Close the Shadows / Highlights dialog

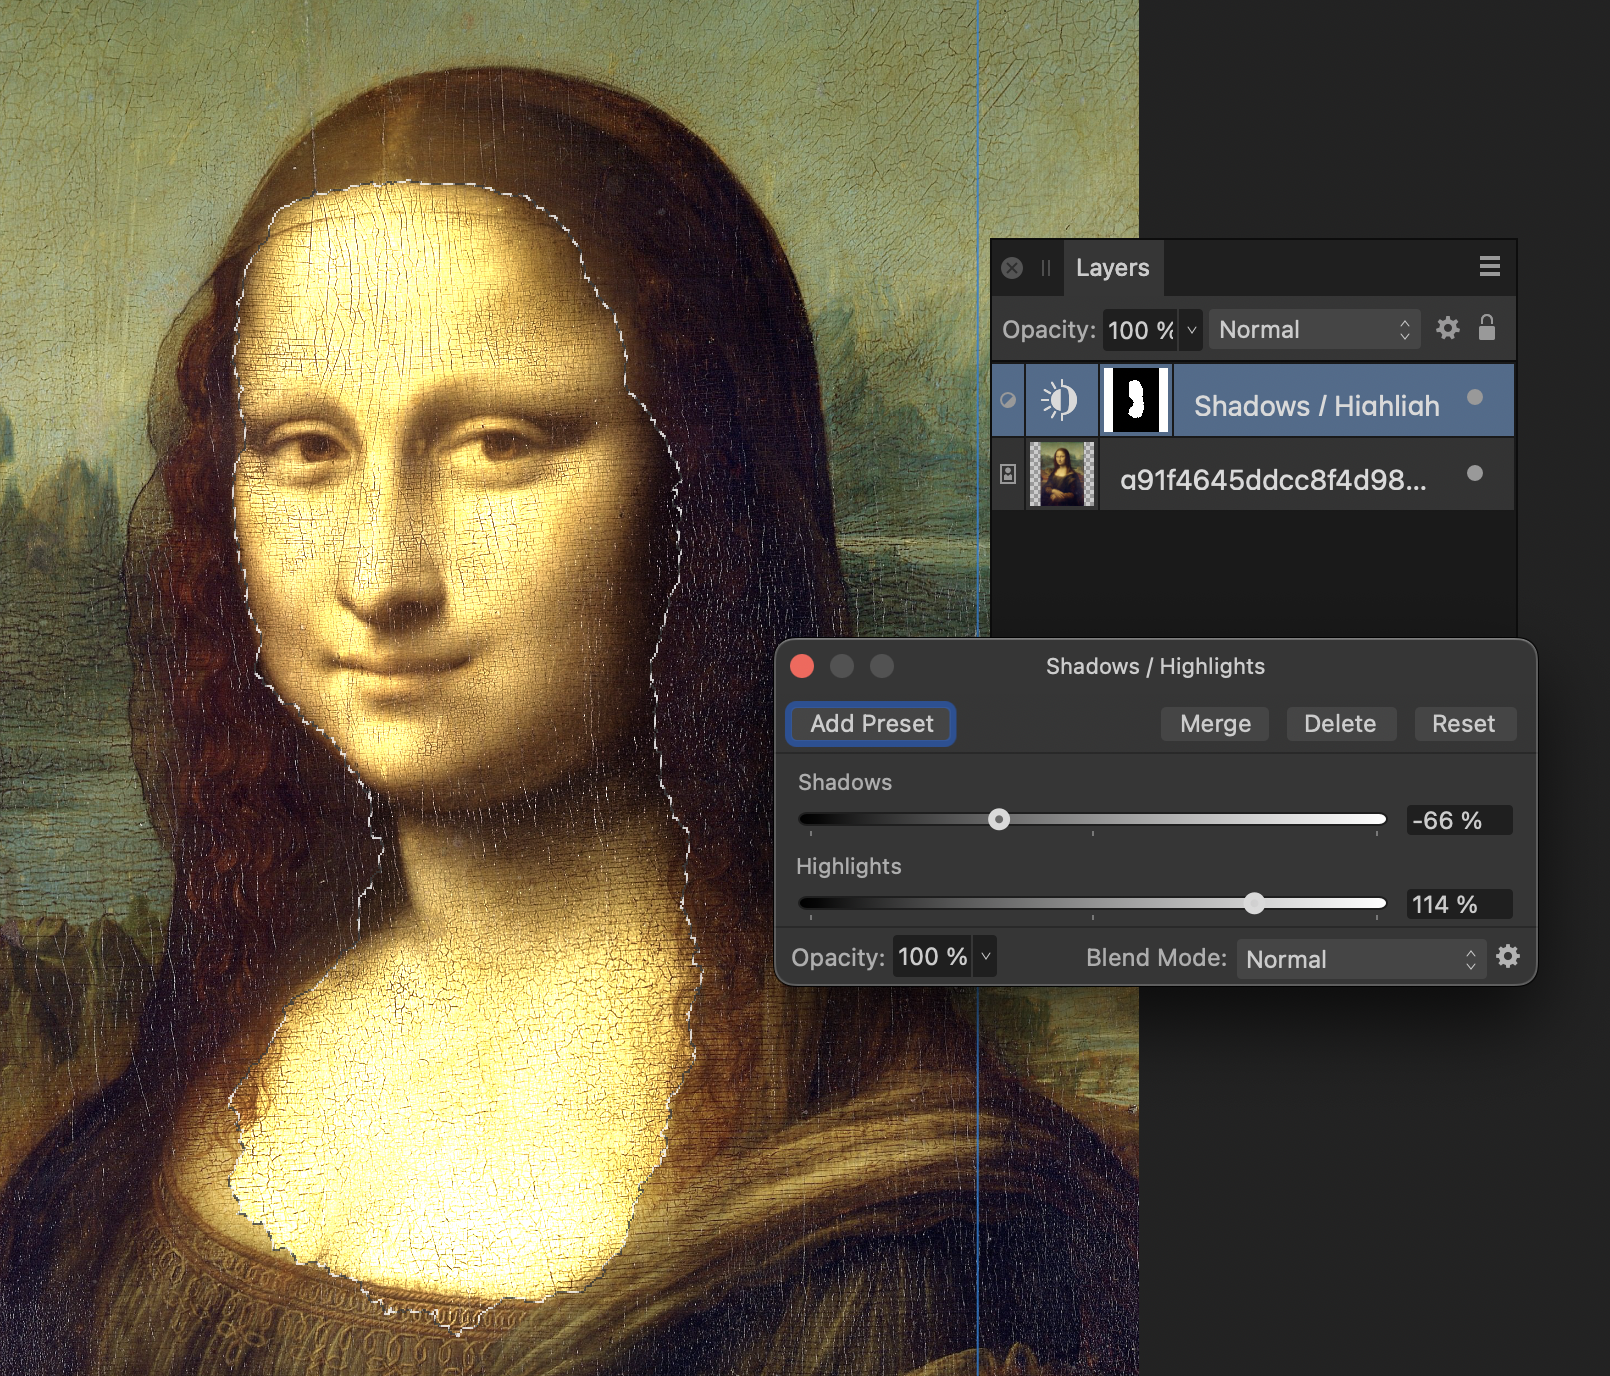tap(802, 667)
